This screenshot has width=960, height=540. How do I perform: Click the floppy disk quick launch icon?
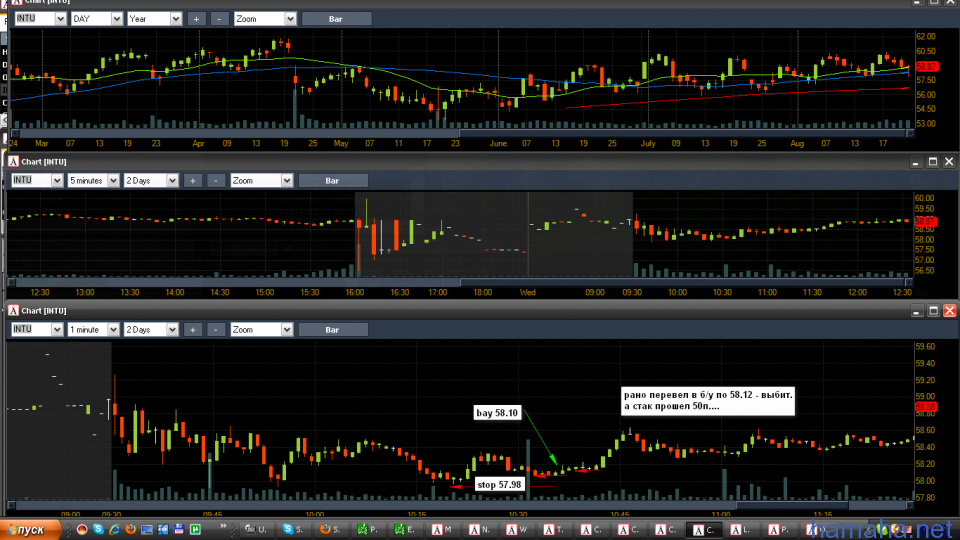point(179,529)
